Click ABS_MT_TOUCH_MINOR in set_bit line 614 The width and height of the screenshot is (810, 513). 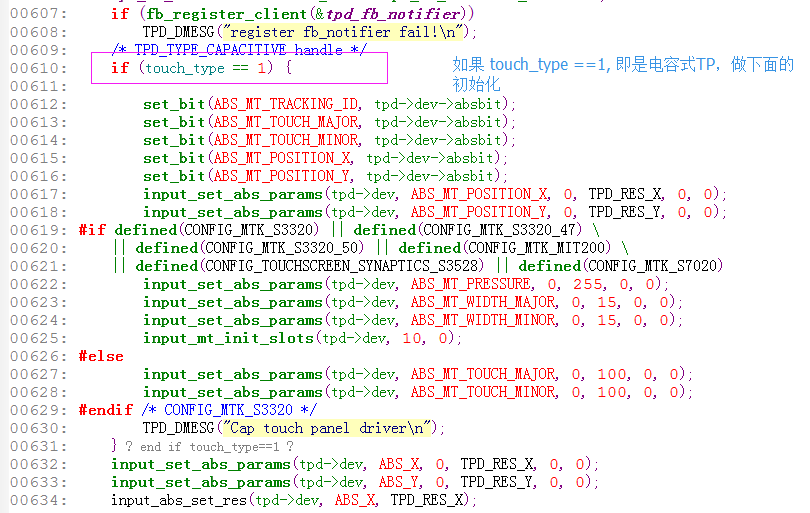(x=286, y=140)
